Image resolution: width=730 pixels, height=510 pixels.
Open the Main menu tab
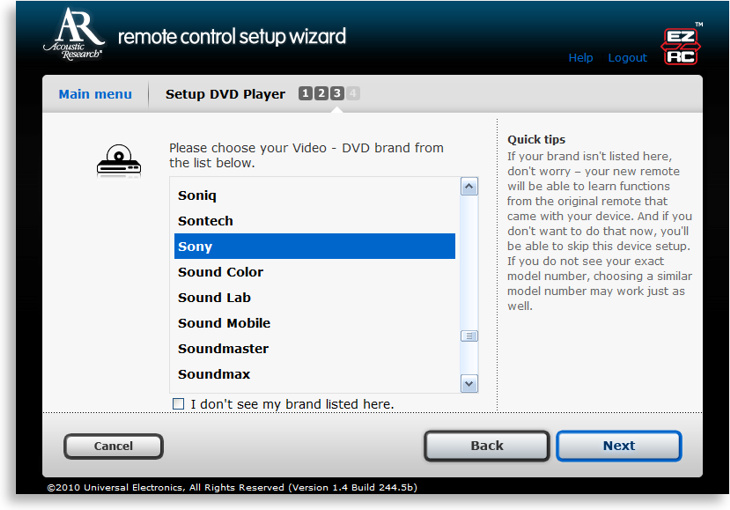[95, 94]
